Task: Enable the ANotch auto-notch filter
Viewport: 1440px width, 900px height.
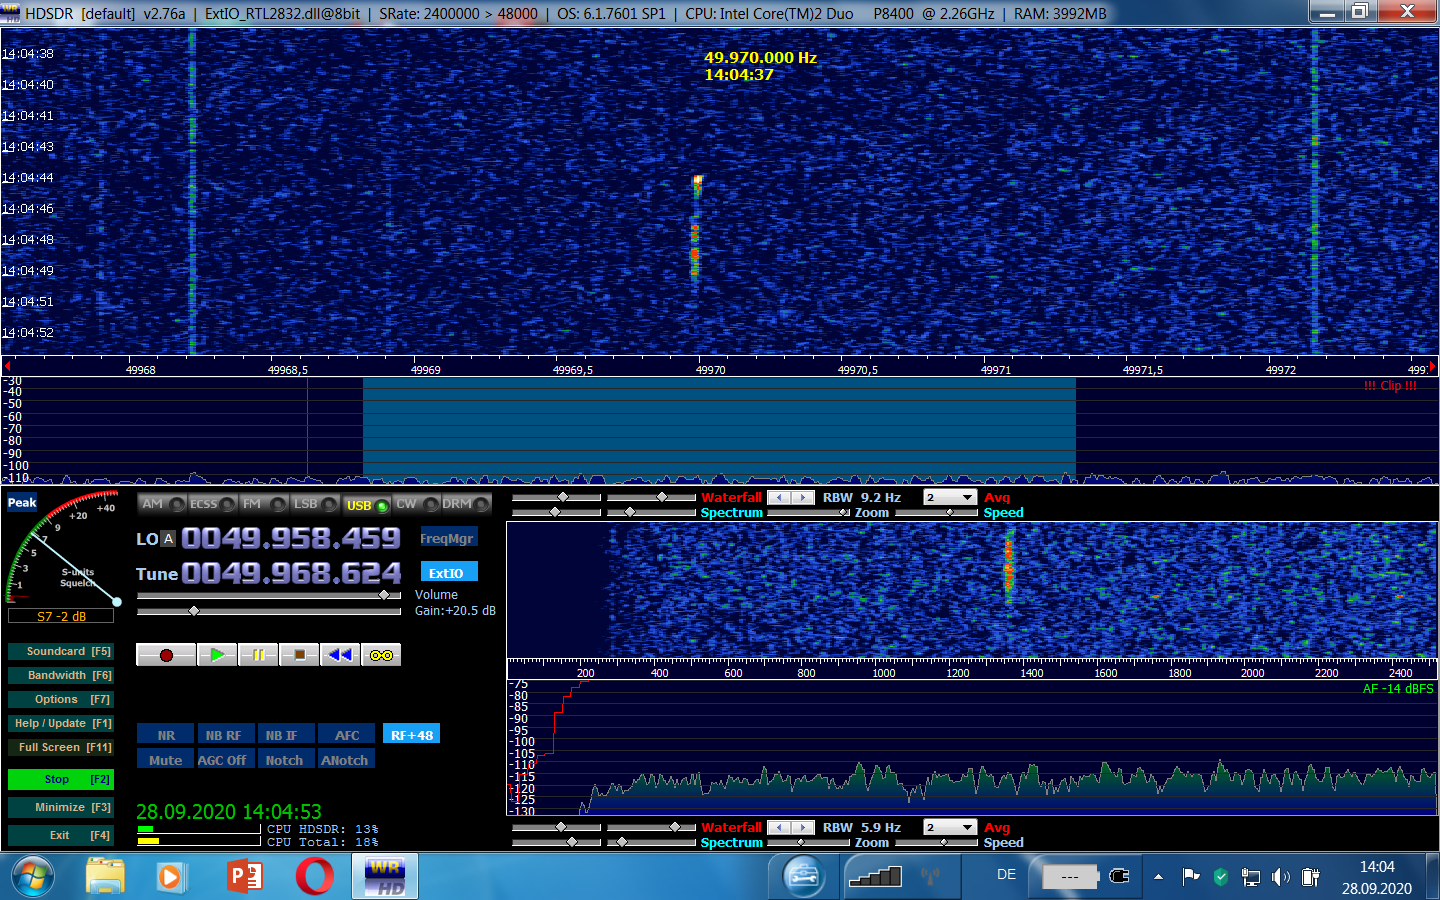Action: click(x=346, y=760)
